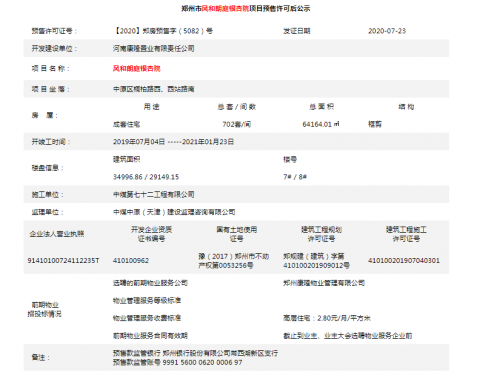
Task: Select the 郑州 property management company name
Action: (324, 283)
